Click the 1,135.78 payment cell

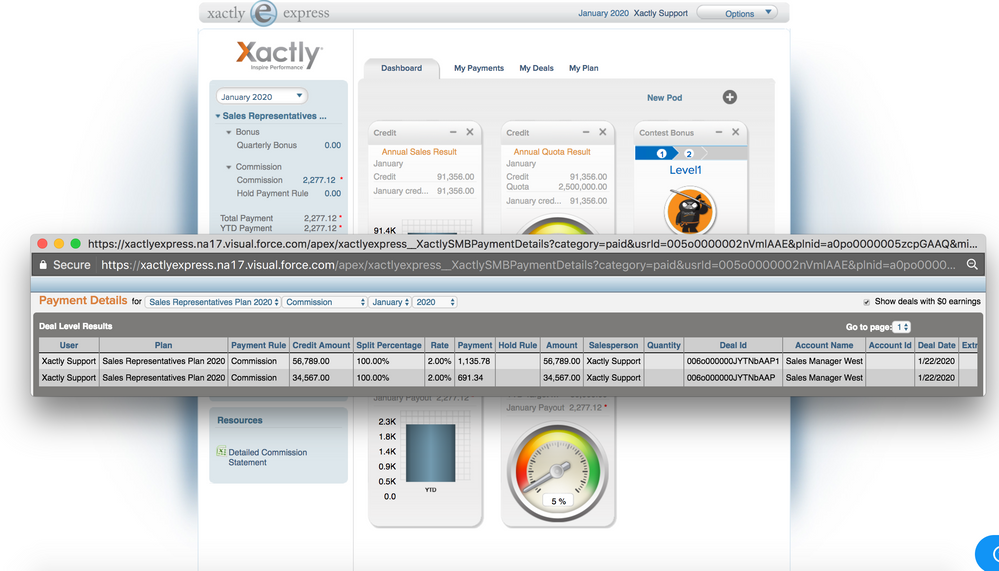(473, 361)
